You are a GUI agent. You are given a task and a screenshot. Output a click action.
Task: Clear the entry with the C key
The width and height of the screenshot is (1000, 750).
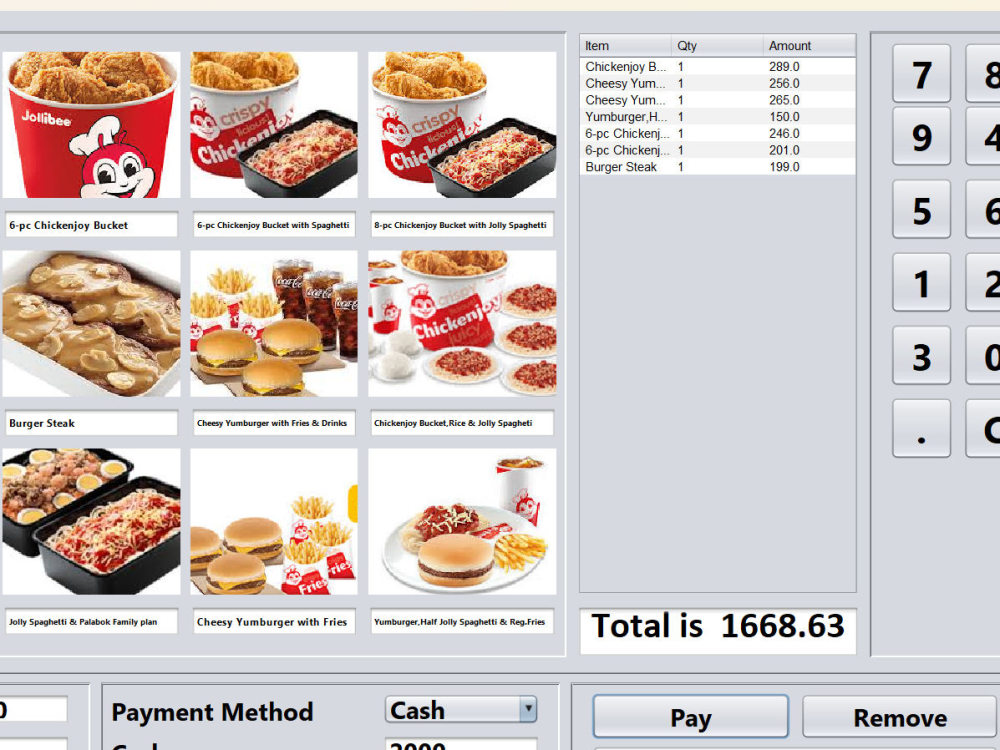click(989, 428)
